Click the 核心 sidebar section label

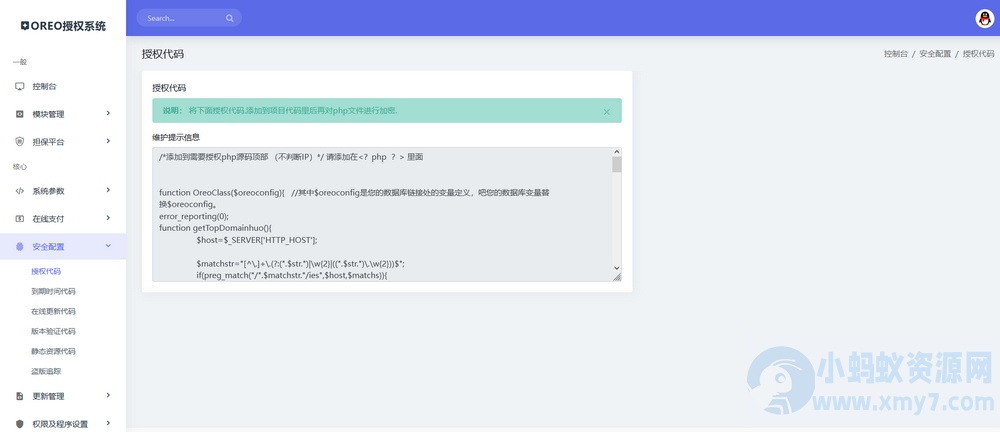pos(20,167)
